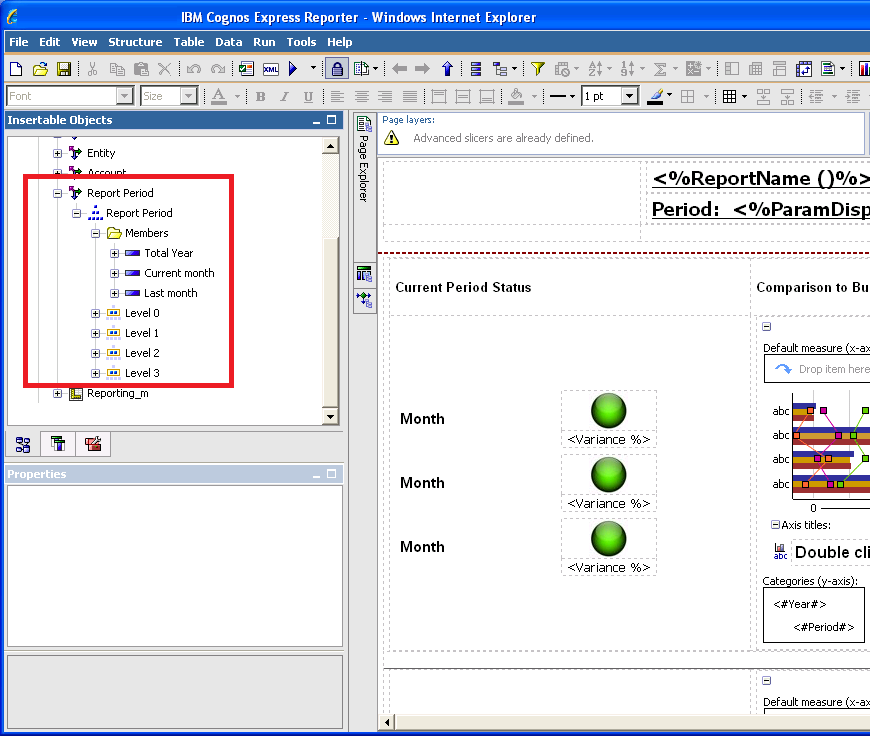Save the report with floppy disk icon
Screen dimensions: 870x736
pos(64,69)
